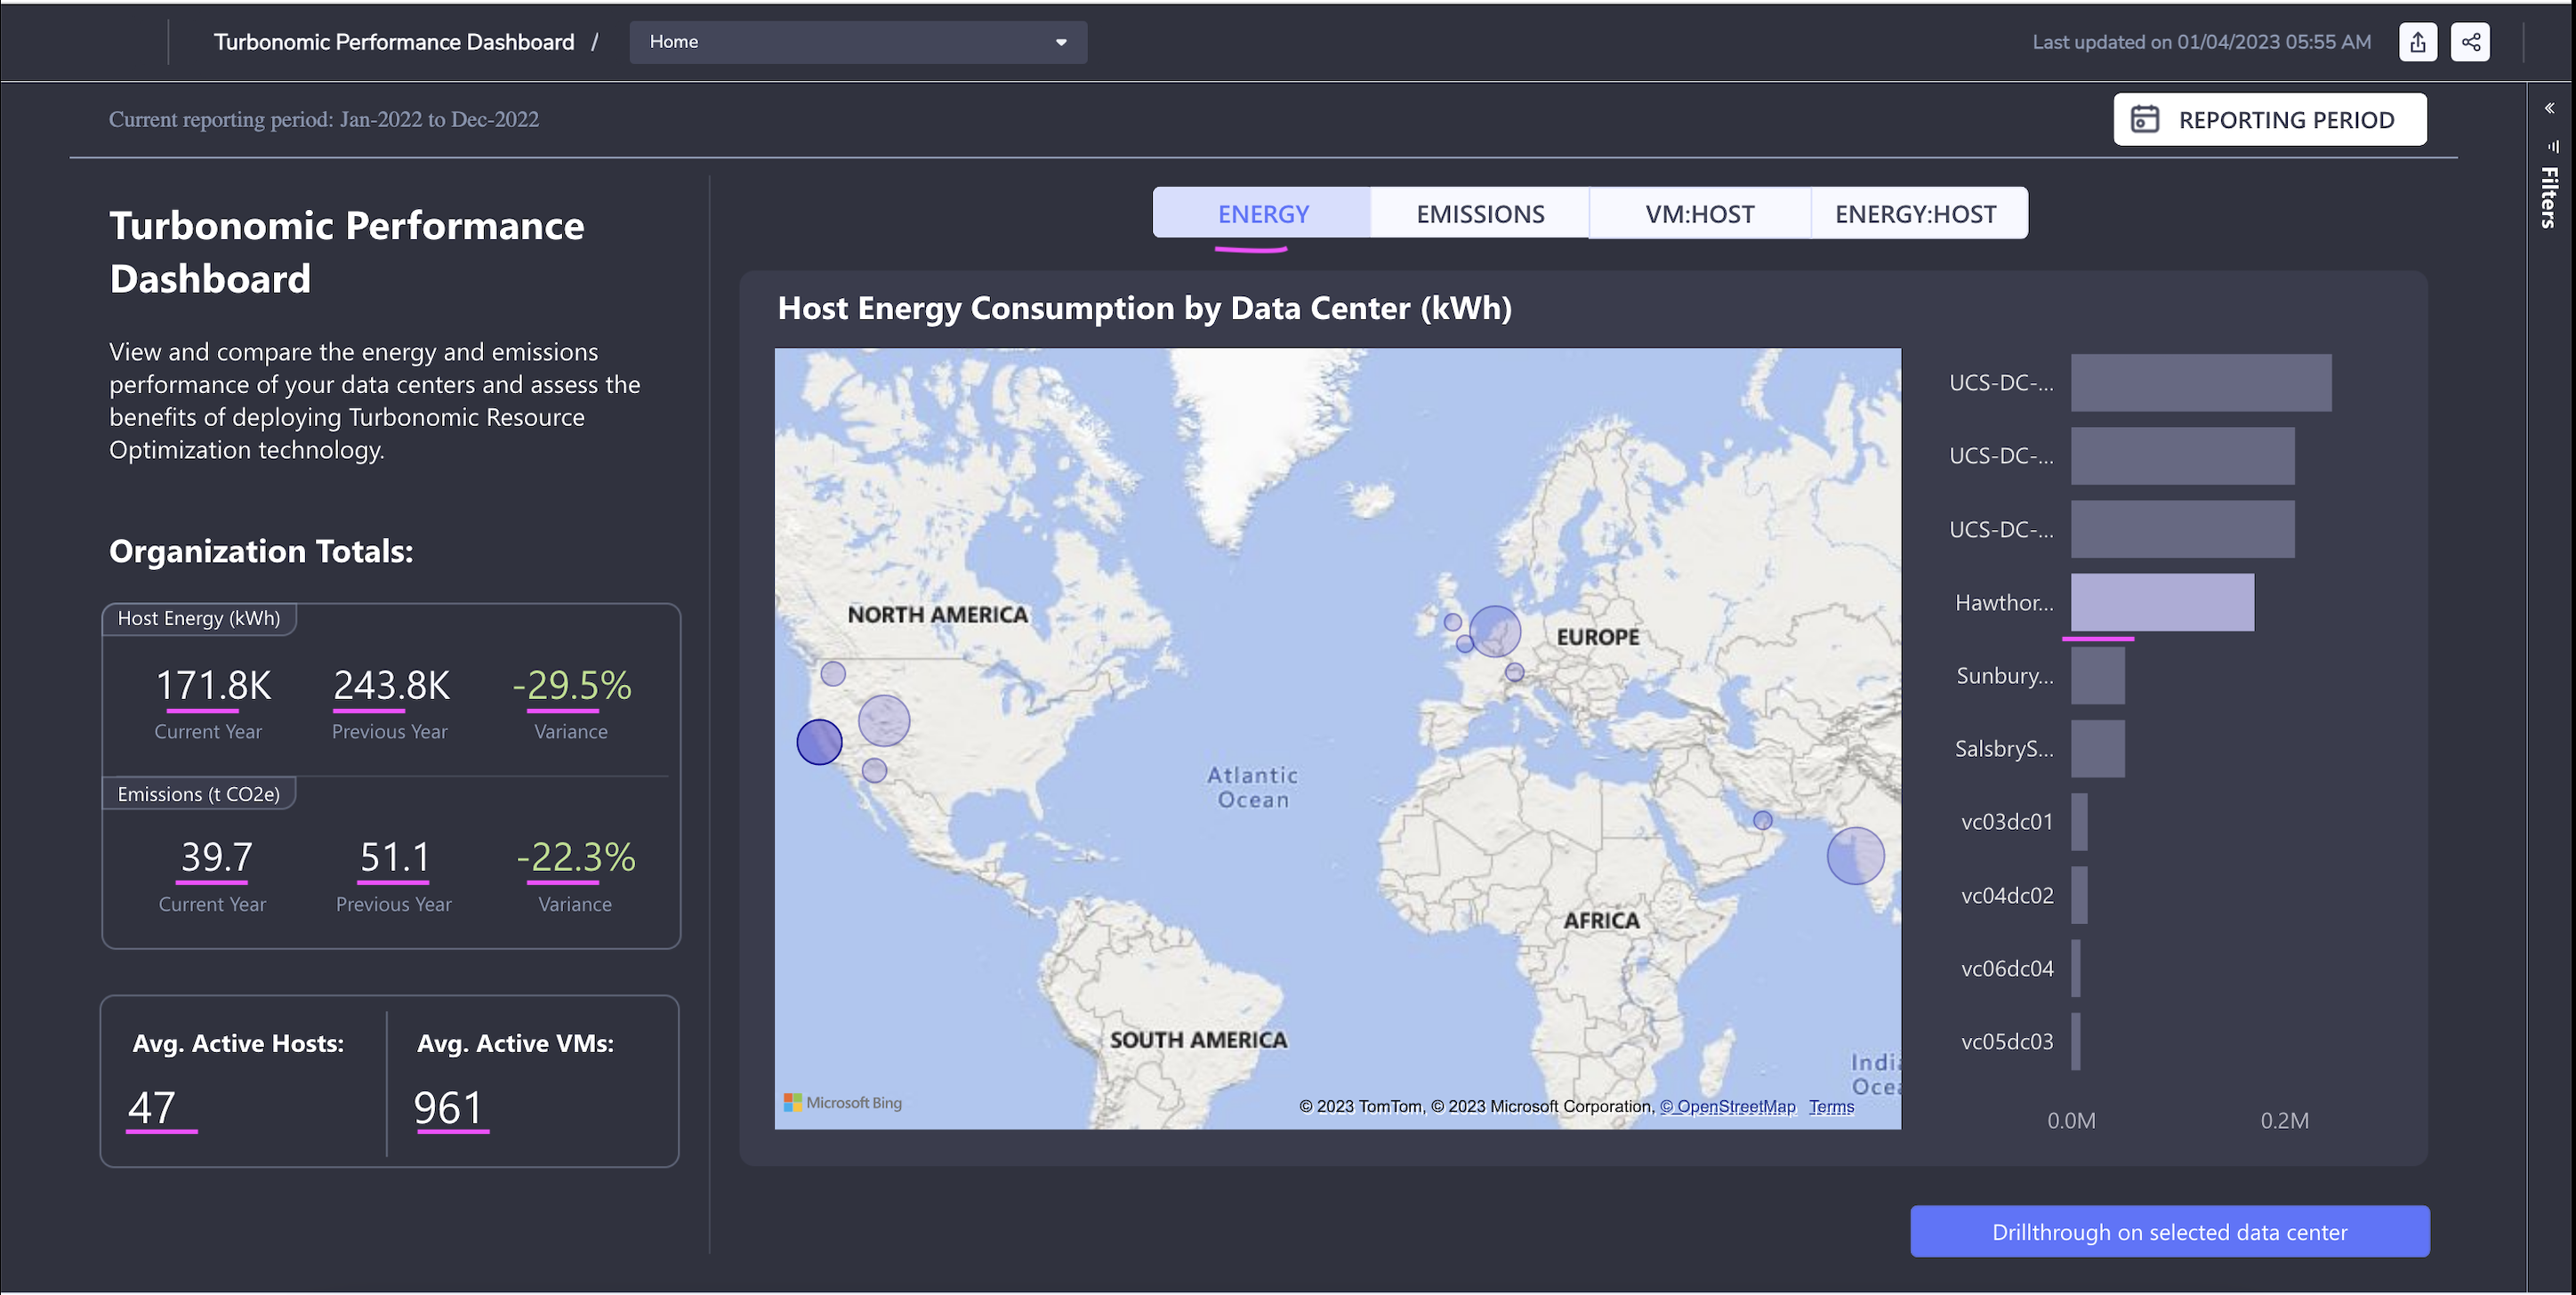Expand the Filters pane with double chevron
The image size is (2576, 1295).
pyautogui.click(x=2549, y=108)
